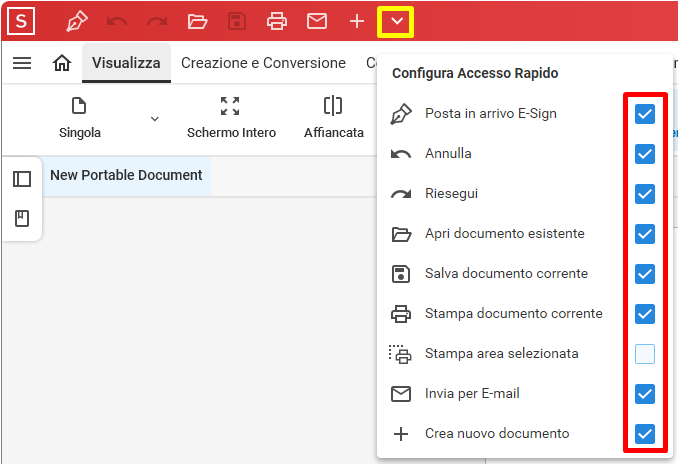The width and height of the screenshot is (678, 464).
Task: Click plus icon beside Crea nuovo documento
Action: pos(401,434)
